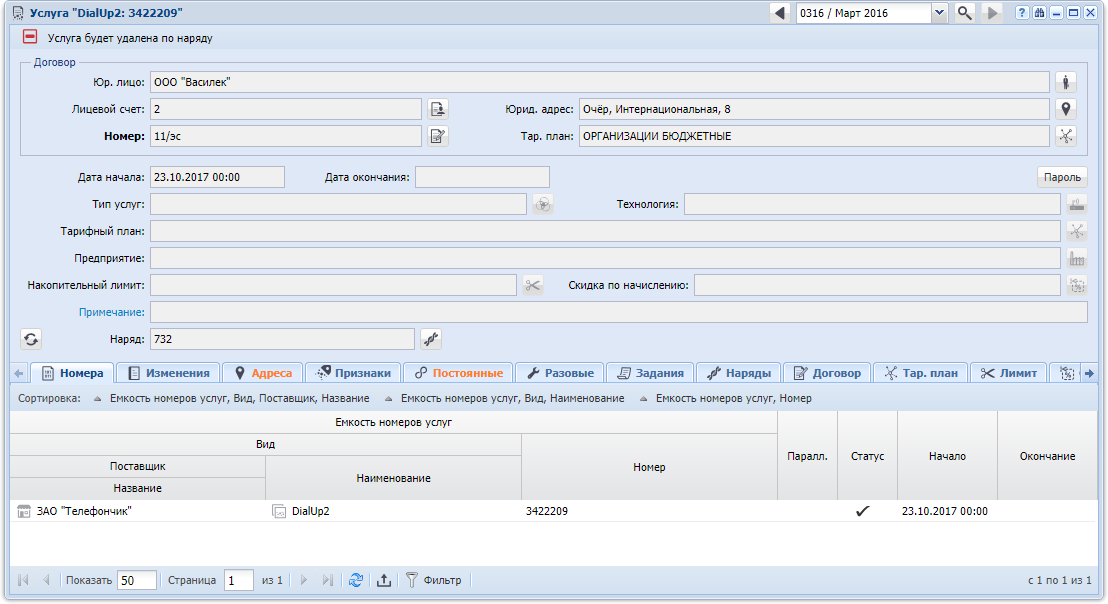Click the network icon next to ОРГАНИЗАЦИИ БЮДЖЕТНЫЕ
The width and height of the screenshot is (1108, 604).
point(1066,136)
